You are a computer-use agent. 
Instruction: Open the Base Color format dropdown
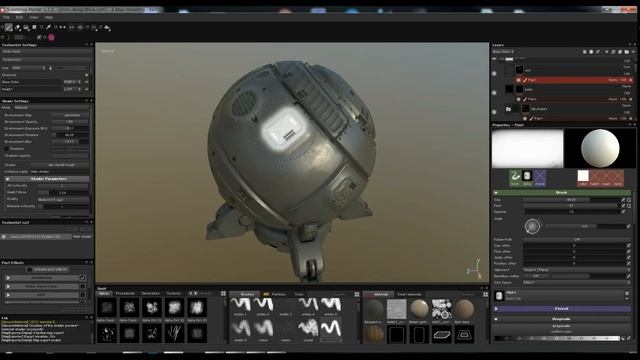[71, 82]
